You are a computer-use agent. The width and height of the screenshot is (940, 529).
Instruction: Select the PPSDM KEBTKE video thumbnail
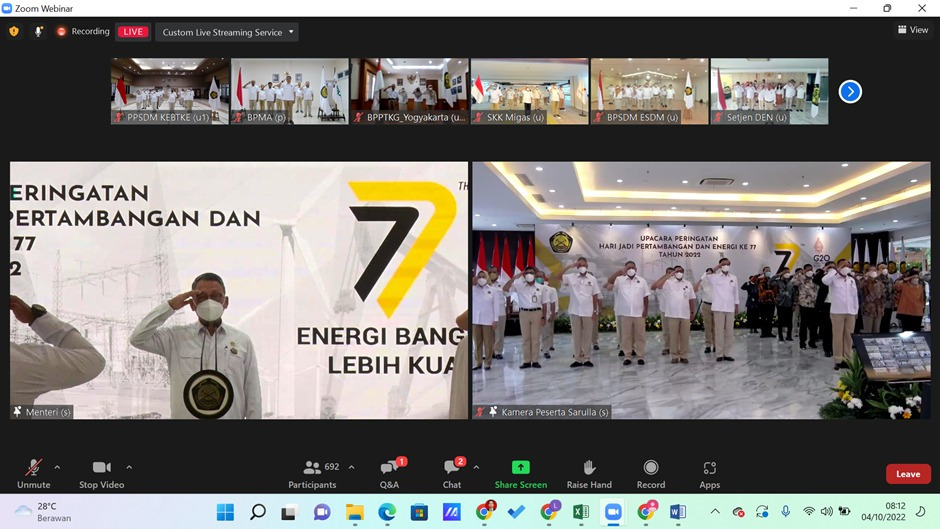click(x=170, y=91)
